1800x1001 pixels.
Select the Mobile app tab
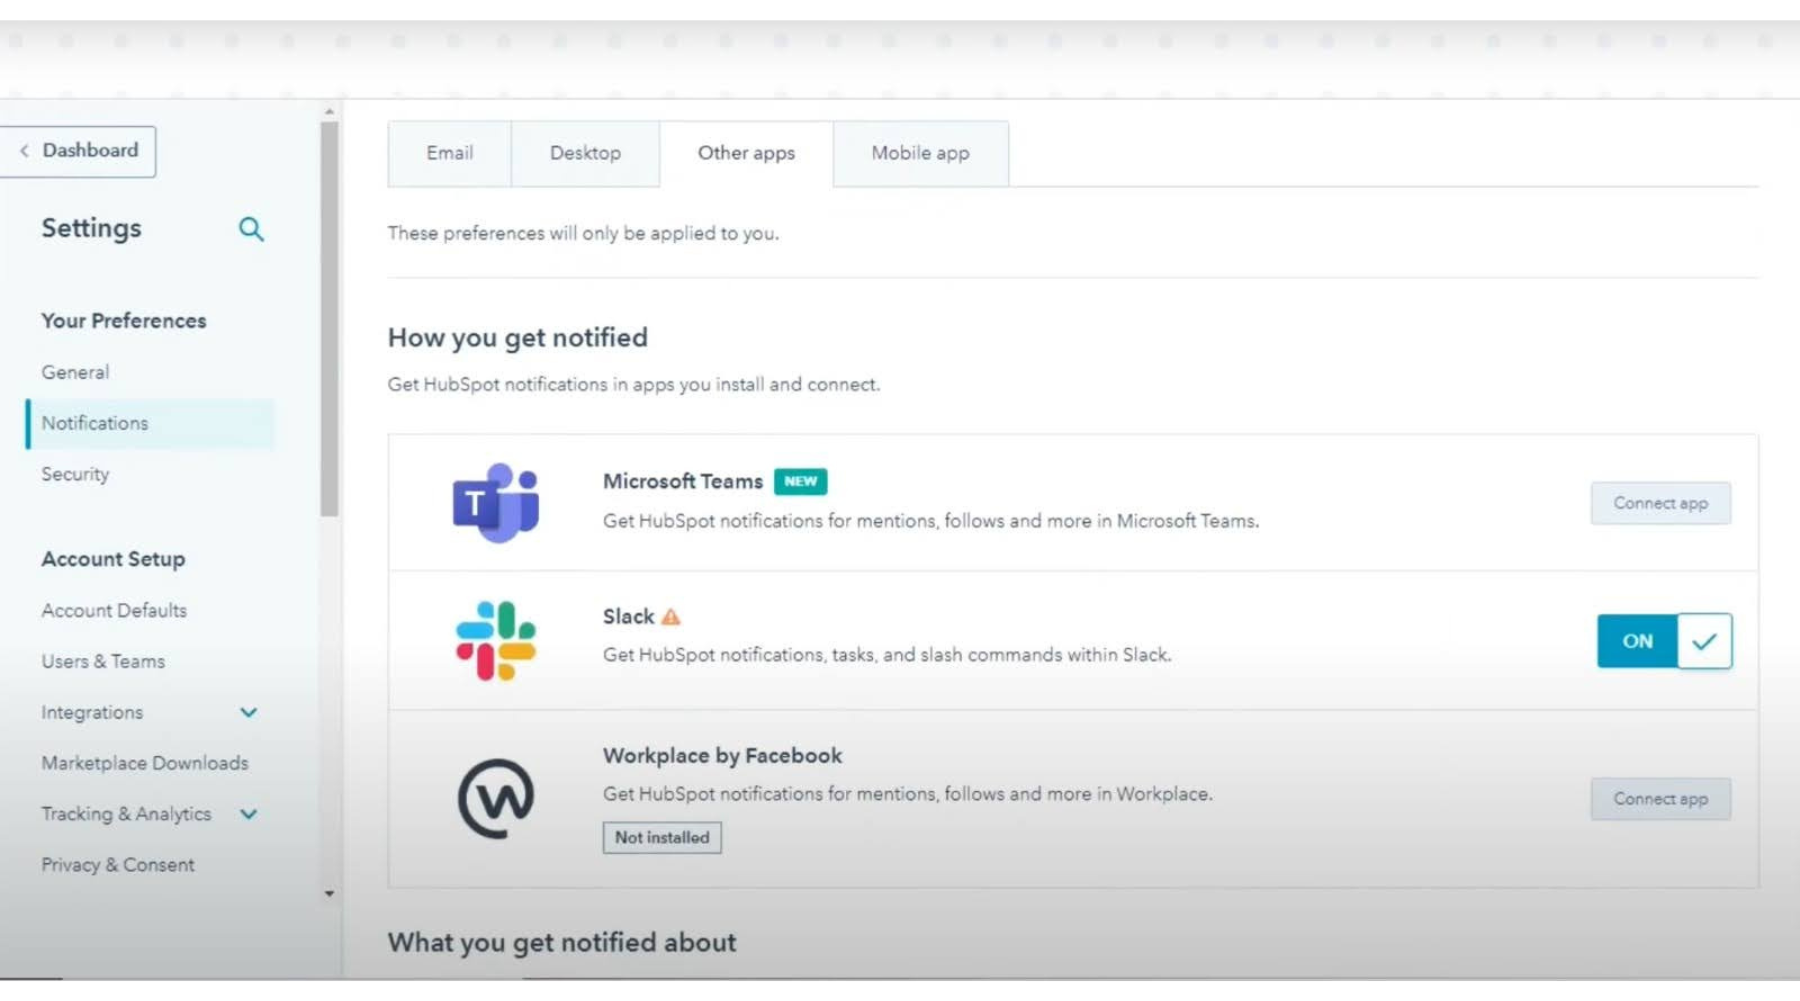pyautogui.click(x=920, y=153)
